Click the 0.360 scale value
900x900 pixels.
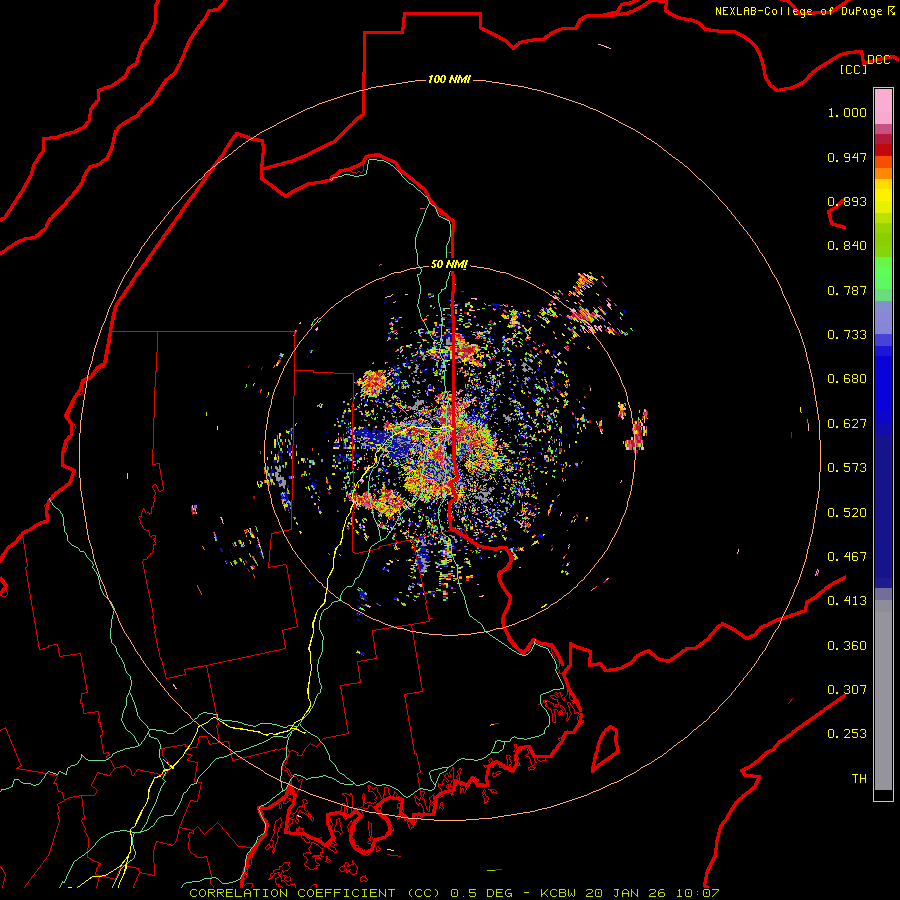[847, 646]
